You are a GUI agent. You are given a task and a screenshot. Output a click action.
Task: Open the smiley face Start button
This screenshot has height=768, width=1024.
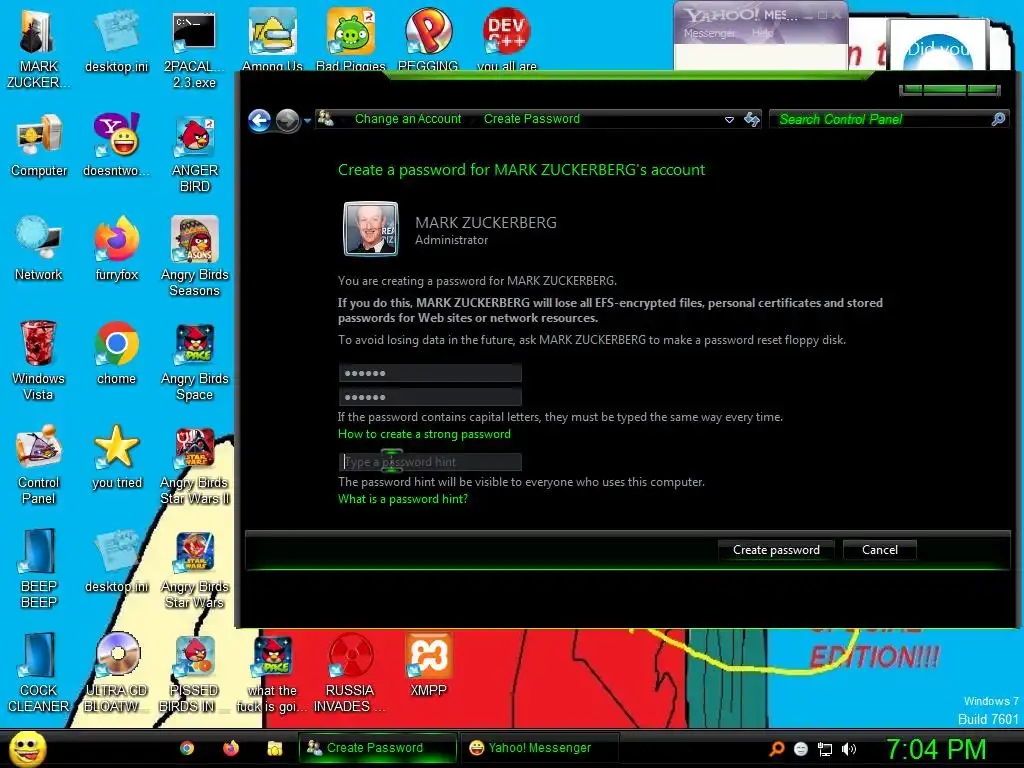[28, 748]
